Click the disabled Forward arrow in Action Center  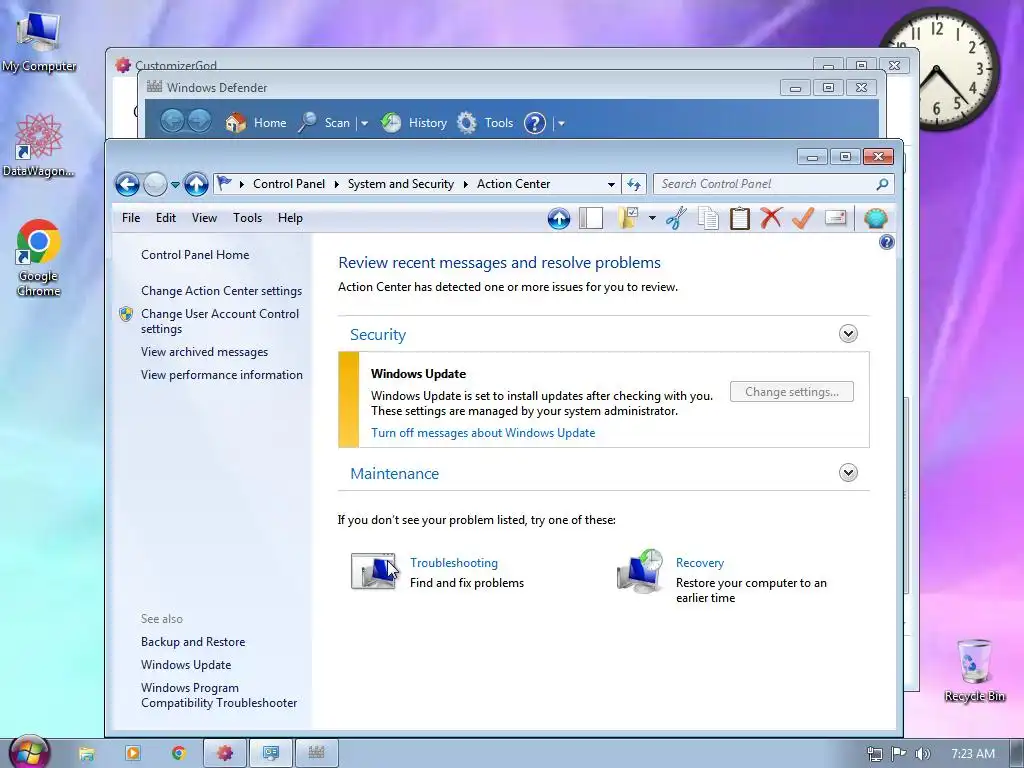point(155,184)
